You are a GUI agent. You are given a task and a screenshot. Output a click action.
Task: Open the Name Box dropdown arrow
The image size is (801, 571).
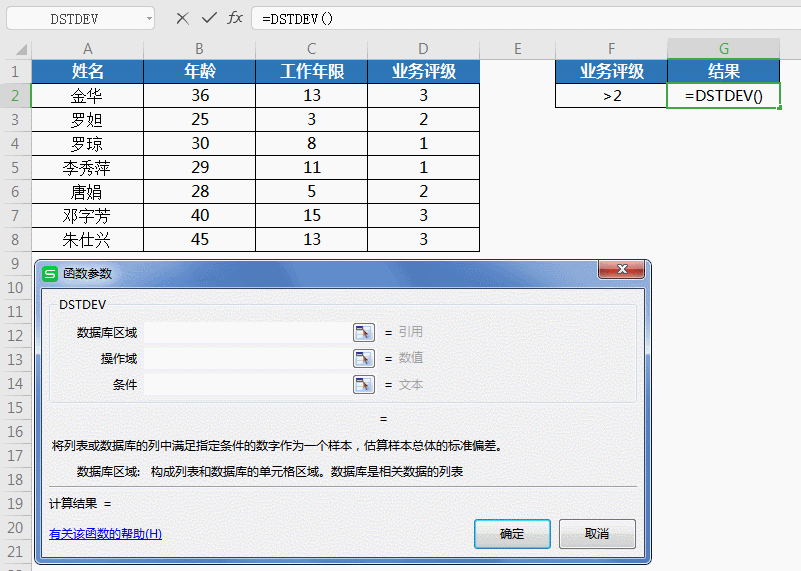pyautogui.click(x=149, y=19)
